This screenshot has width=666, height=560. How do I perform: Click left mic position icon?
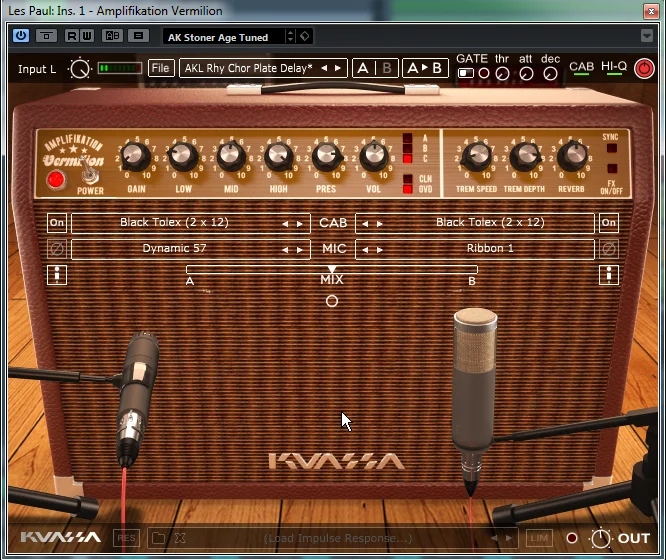pyautogui.click(x=57, y=275)
